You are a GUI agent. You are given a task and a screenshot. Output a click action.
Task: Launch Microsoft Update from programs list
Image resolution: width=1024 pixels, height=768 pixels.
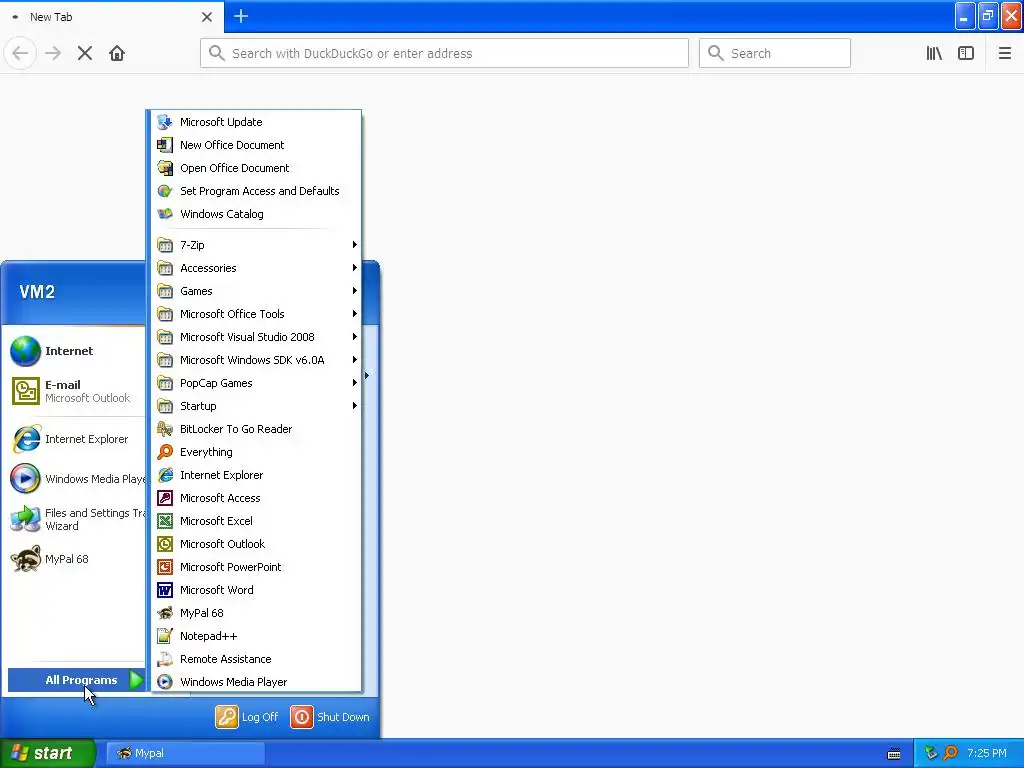click(x=256, y=122)
